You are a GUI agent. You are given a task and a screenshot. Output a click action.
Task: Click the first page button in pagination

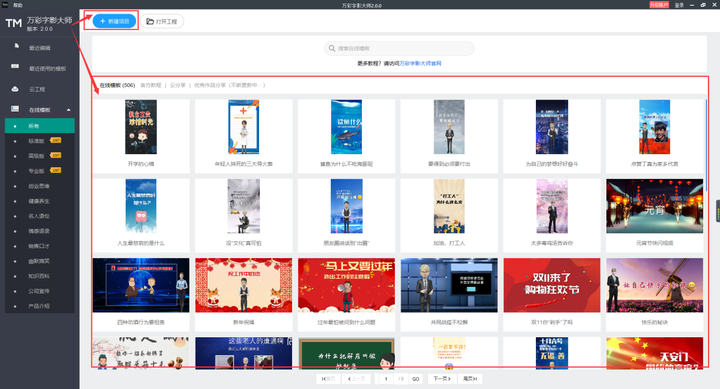(328, 379)
